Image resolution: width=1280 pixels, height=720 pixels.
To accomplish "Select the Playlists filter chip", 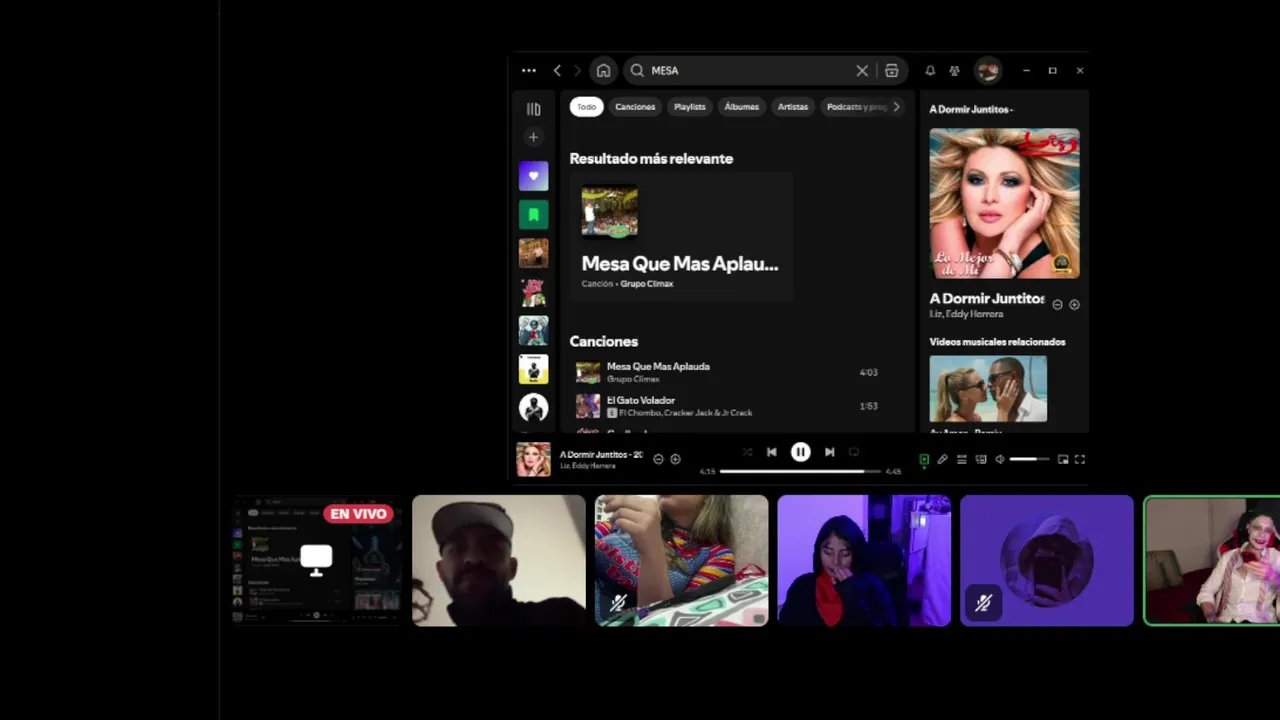I will click(x=689, y=107).
